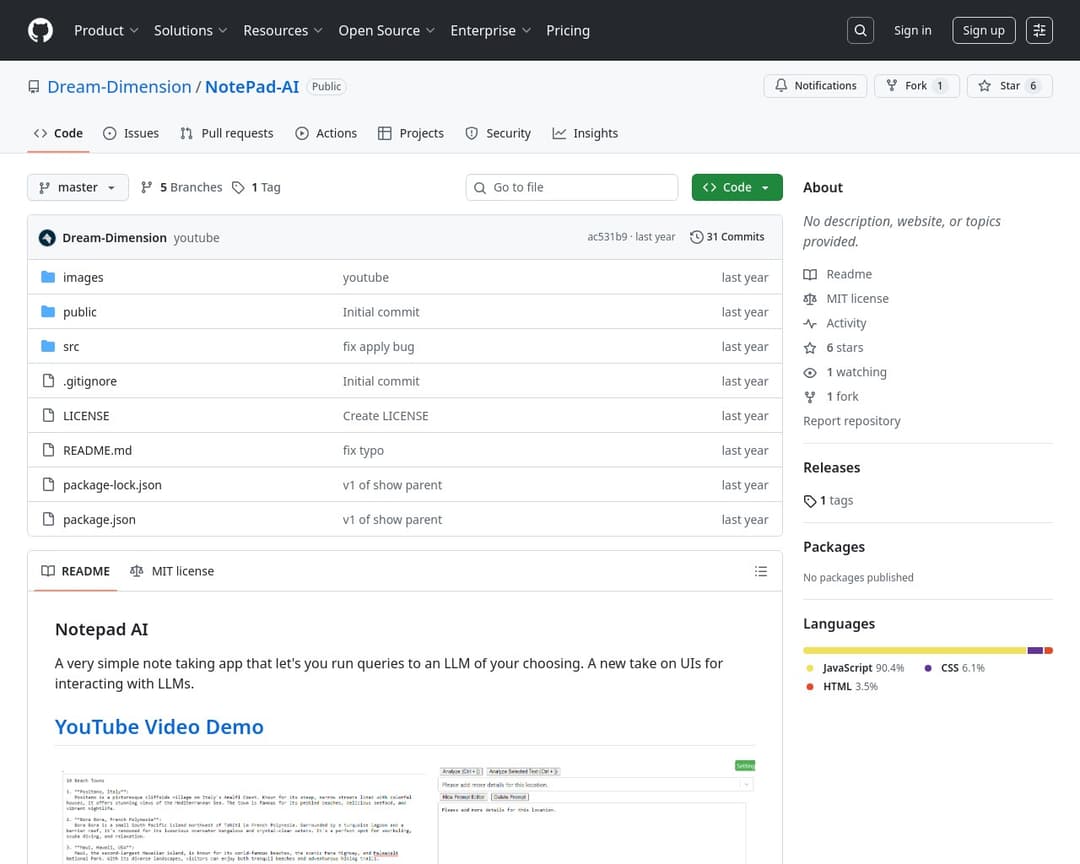Open README outline list icon
This screenshot has height=864, width=1080.
761,571
